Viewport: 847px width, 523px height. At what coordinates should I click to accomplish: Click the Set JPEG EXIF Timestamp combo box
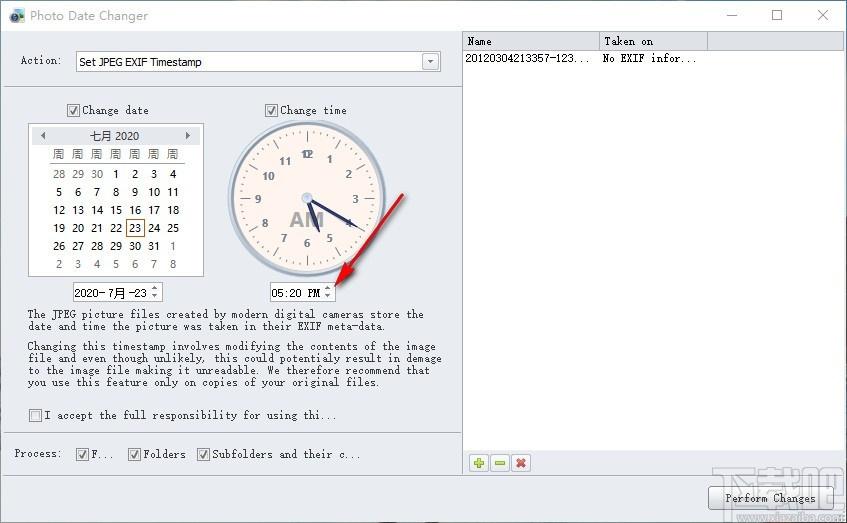[x=258, y=62]
